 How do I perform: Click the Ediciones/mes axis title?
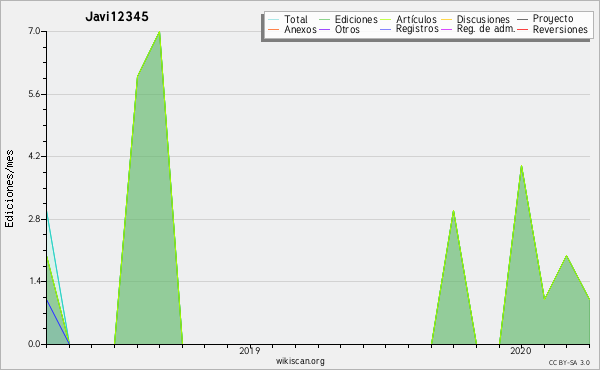pyautogui.click(x=10, y=189)
